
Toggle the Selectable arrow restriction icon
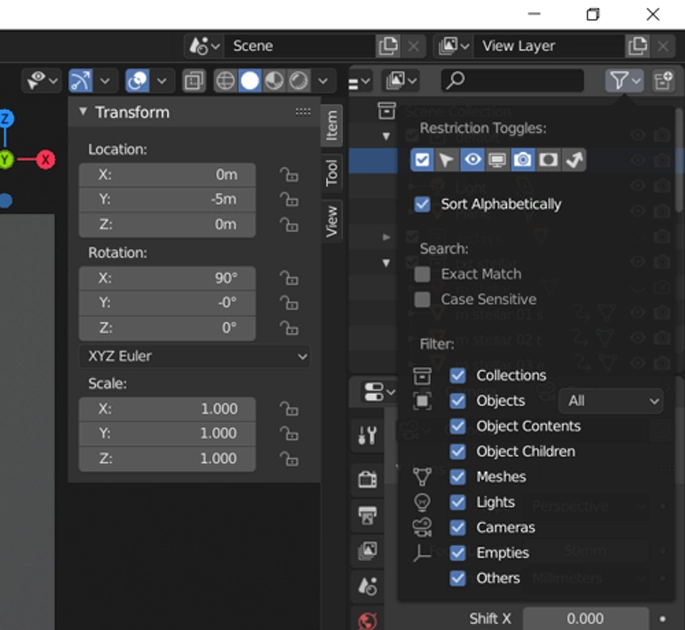[446, 160]
